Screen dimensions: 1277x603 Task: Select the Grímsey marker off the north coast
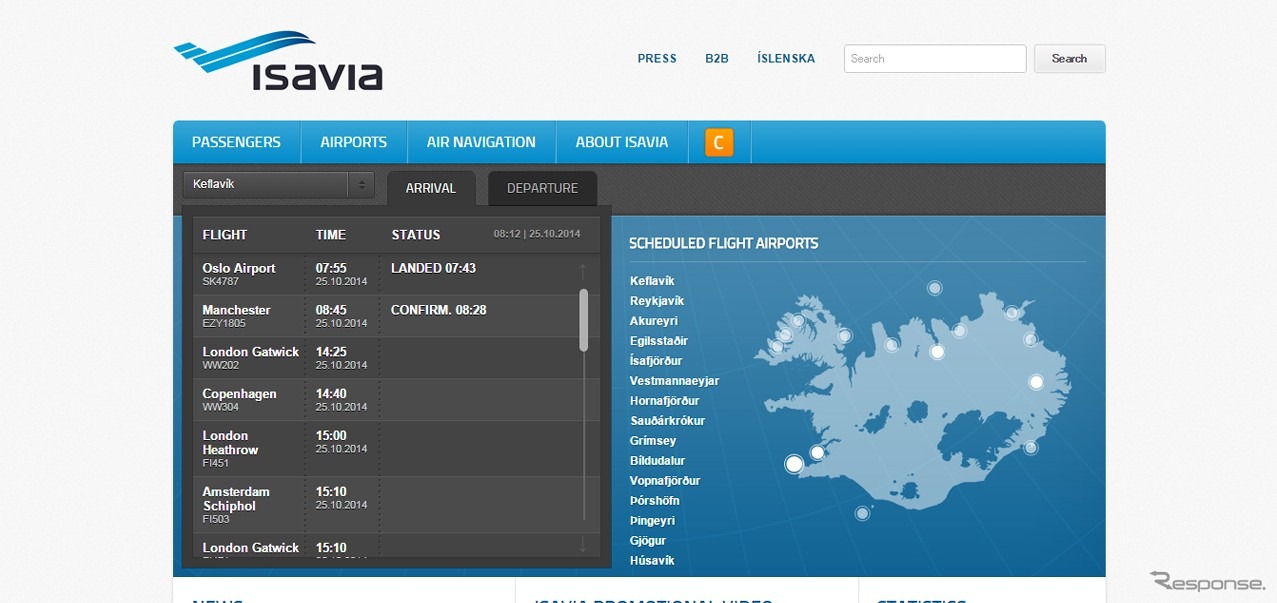pyautogui.click(x=934, y=288)
